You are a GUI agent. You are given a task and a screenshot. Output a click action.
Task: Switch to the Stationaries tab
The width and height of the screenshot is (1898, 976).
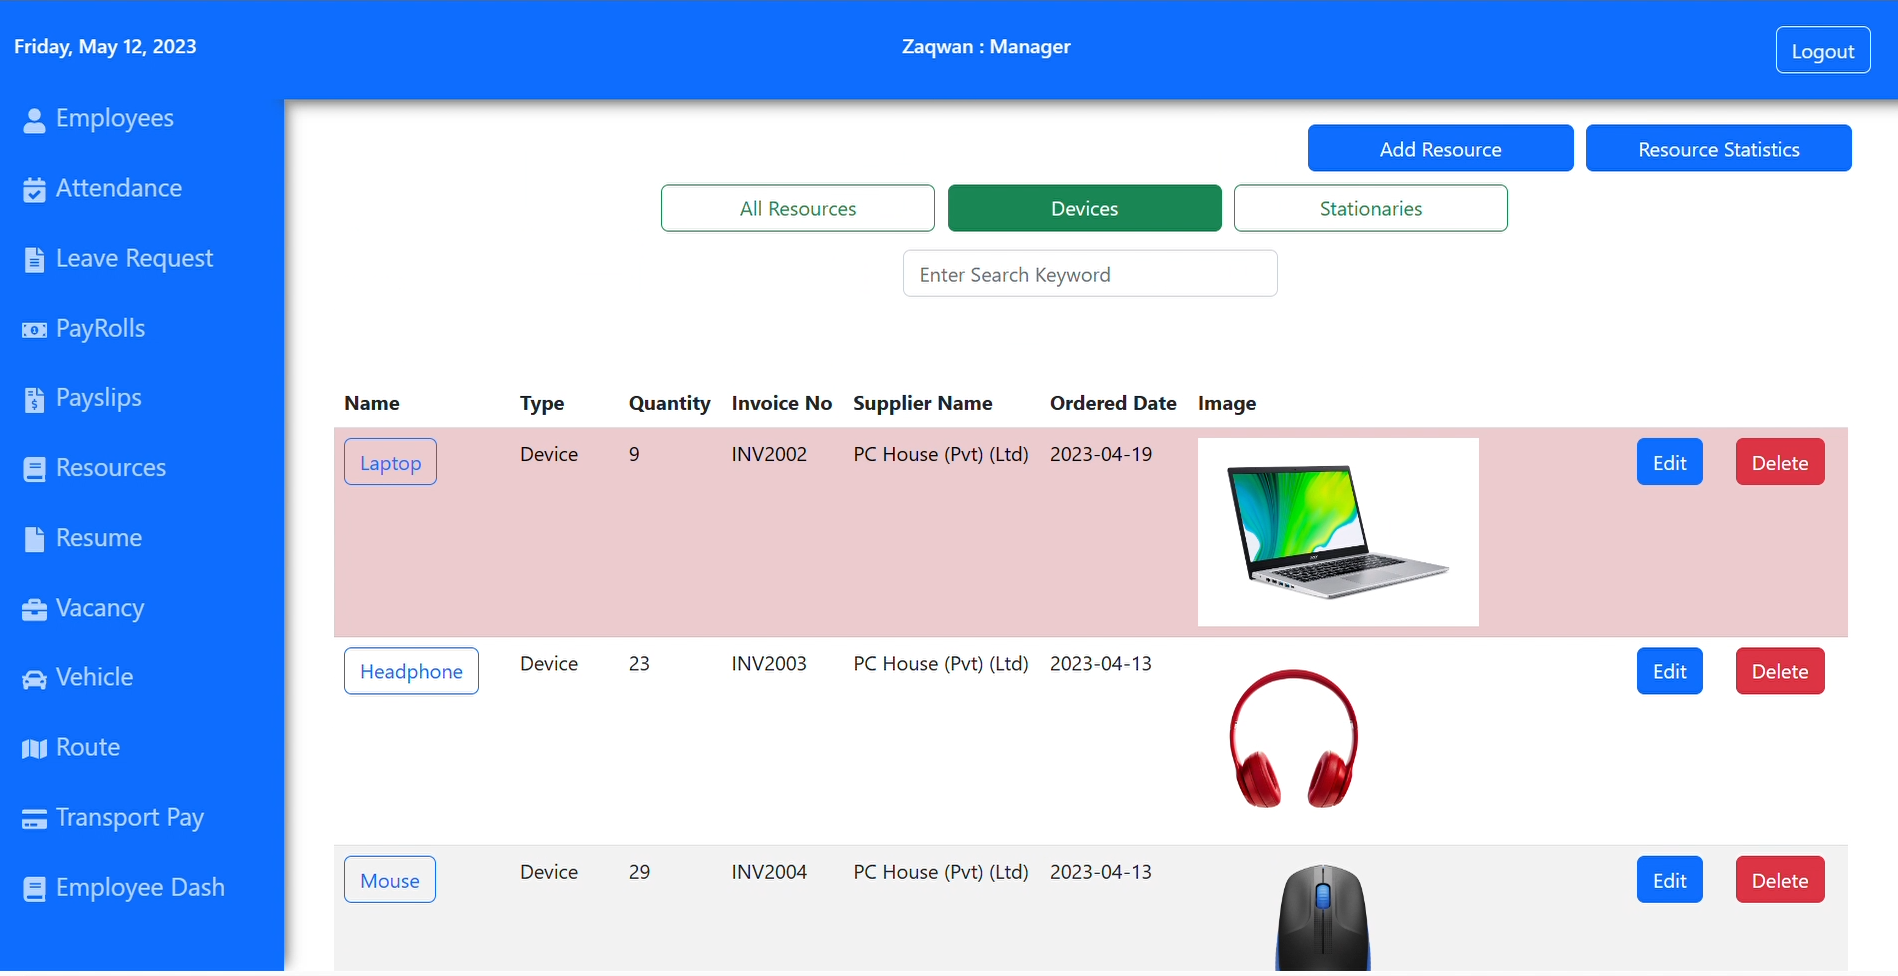(1370, 208)
